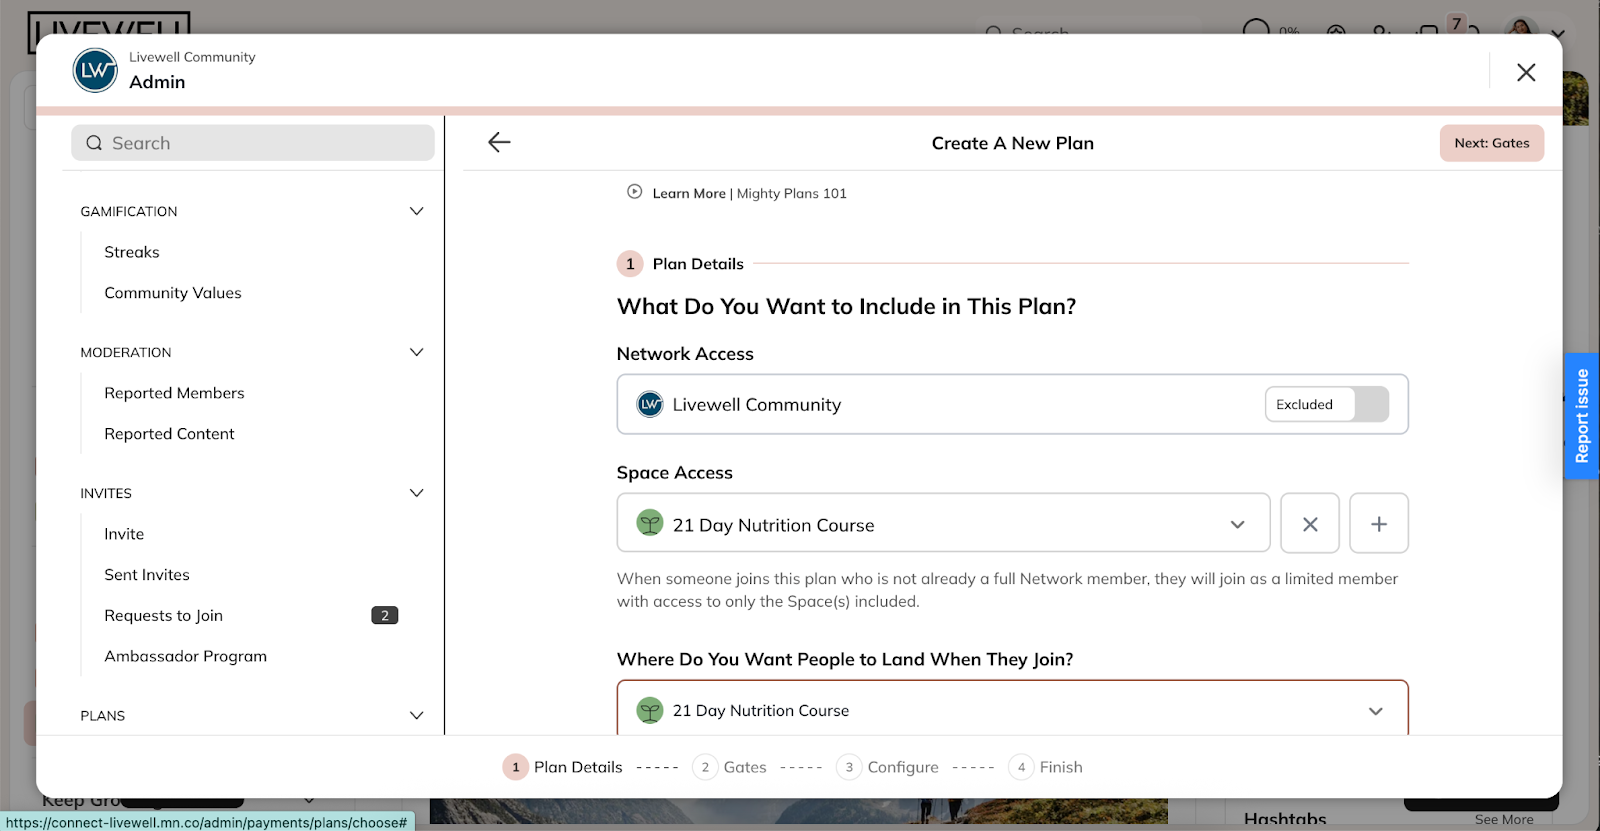
Task: Jump to the Configure step
Action: [887, 767]
